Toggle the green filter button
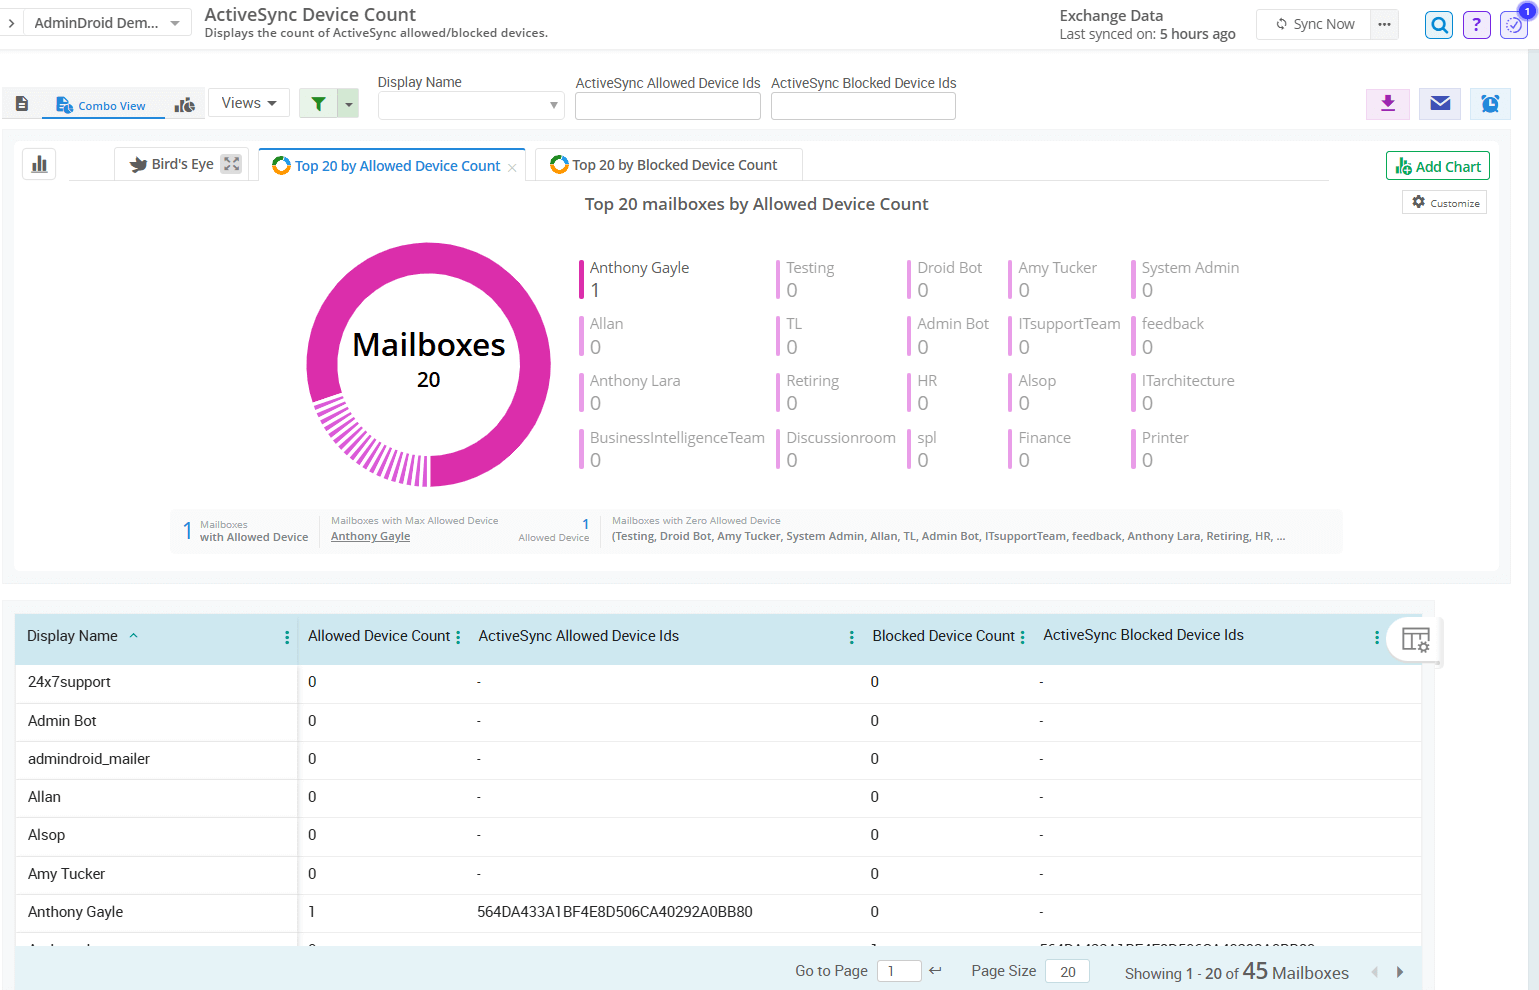The width and height of the screenshot is (1539, 990). coord(318,103)
